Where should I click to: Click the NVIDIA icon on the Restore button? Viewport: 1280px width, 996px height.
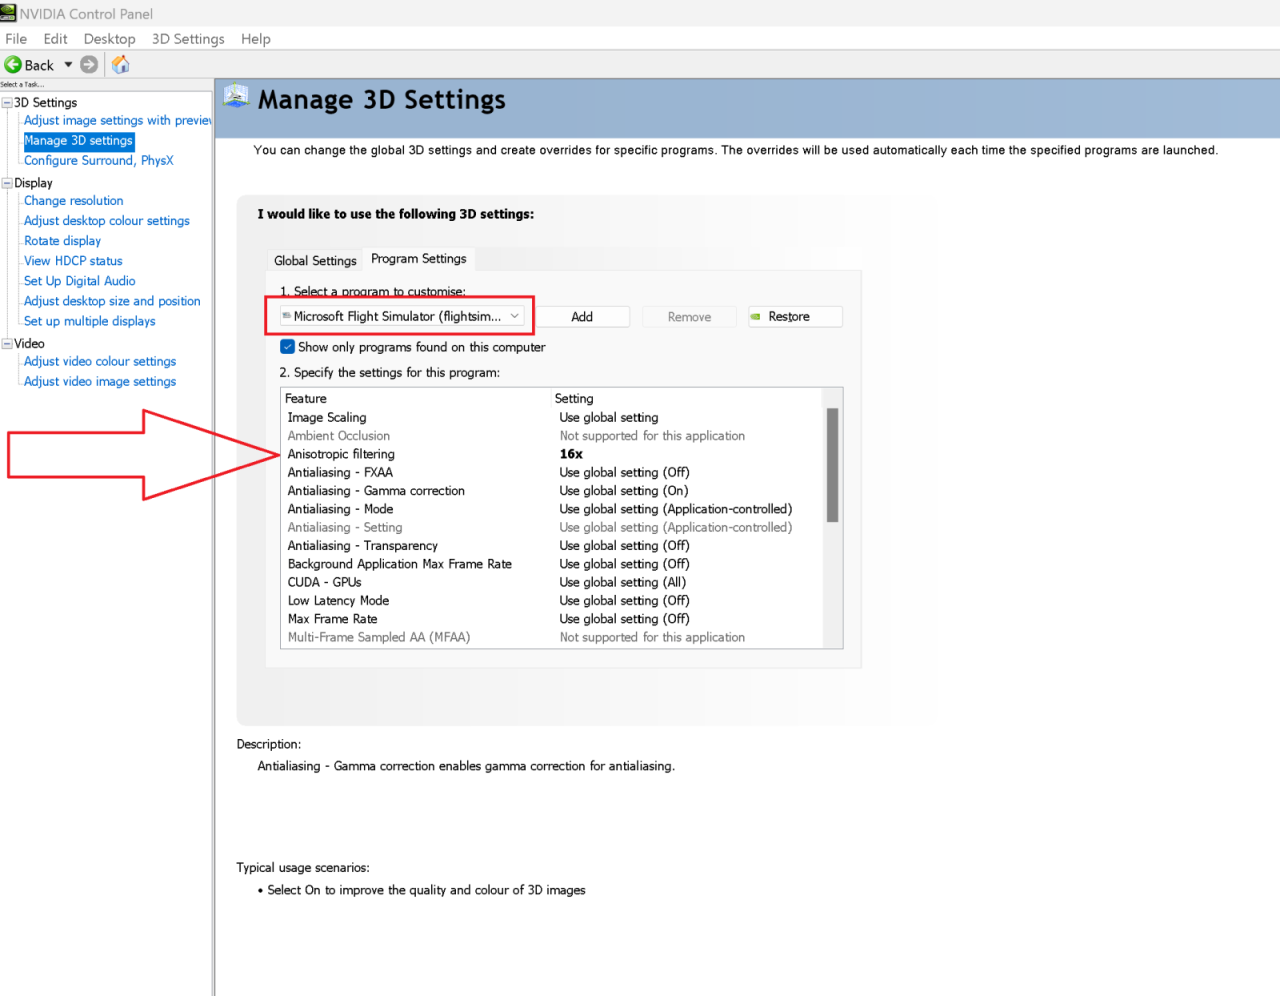[756, 317]
